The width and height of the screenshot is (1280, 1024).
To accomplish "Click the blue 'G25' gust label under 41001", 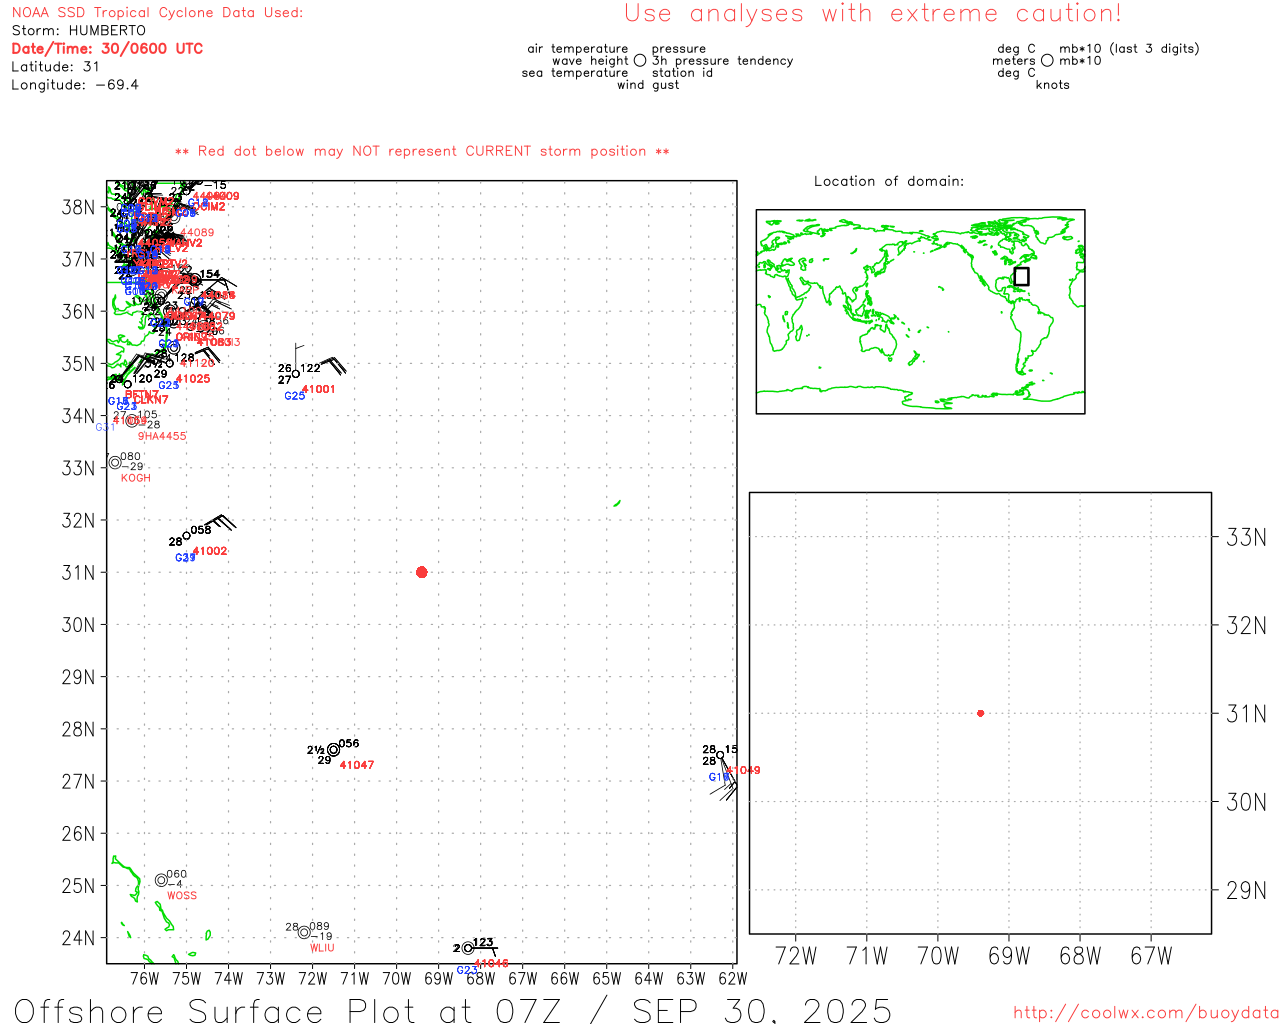I will click(295, 396).
